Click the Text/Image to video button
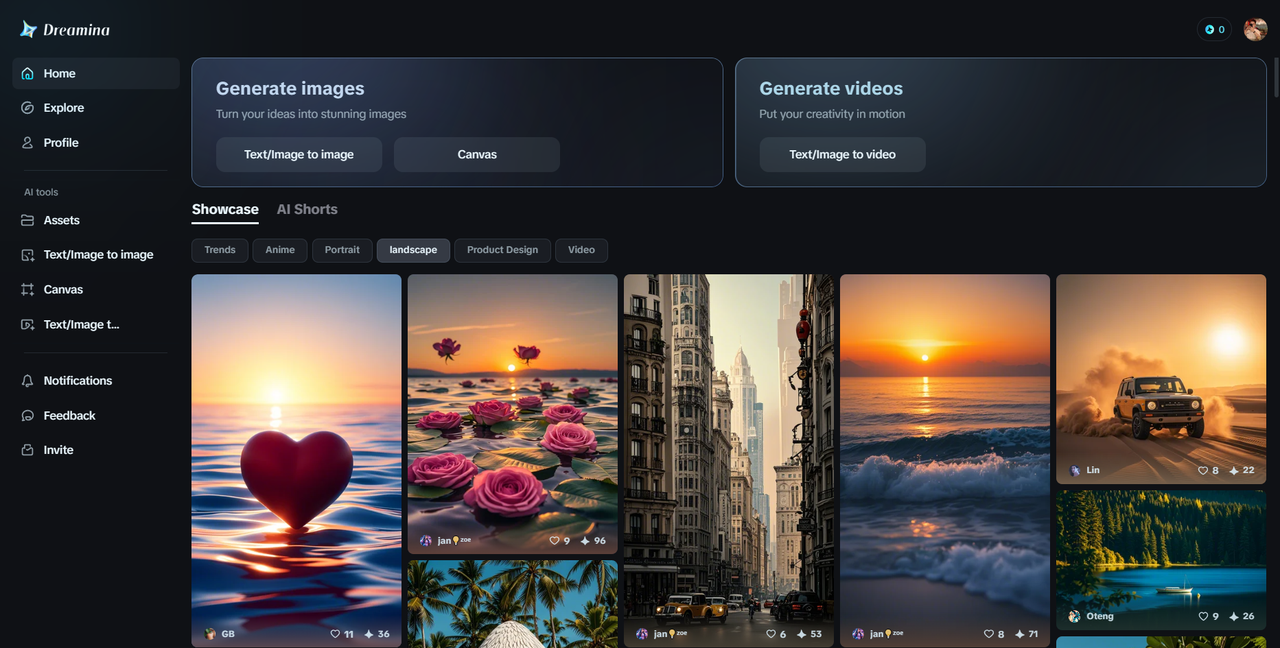This screenshot has width=1280, height=648. click(x=842, y=155)
